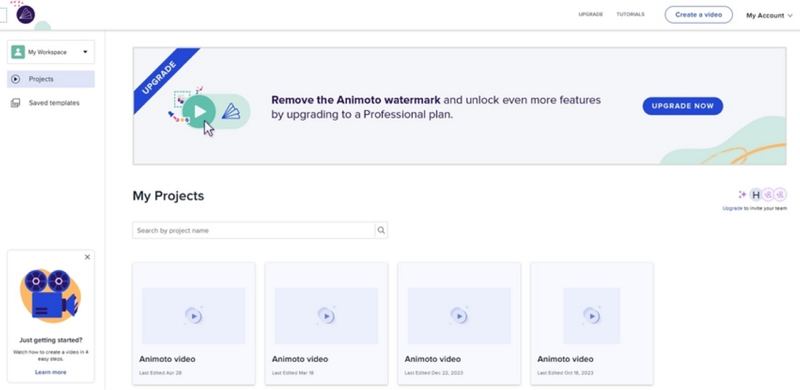Open project thumbnail edited Oct 18, 2023
800x390 pixels.
[592, 315]
